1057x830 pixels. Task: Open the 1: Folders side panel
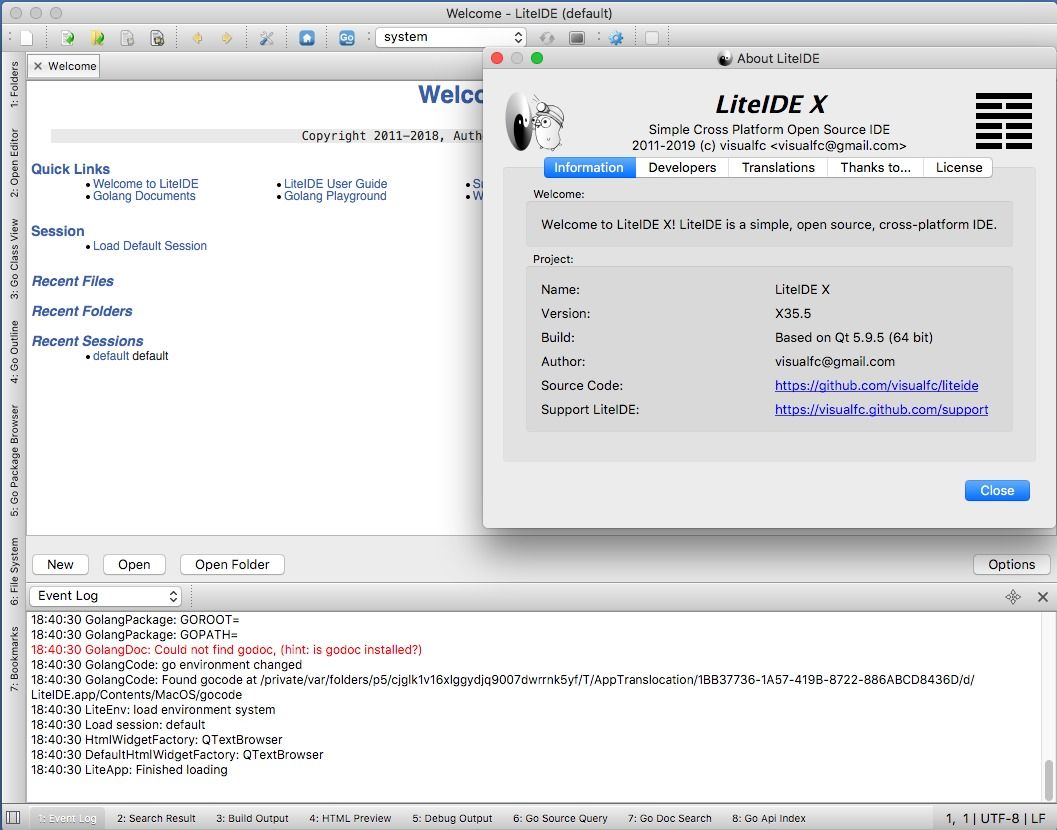[14, 84]
